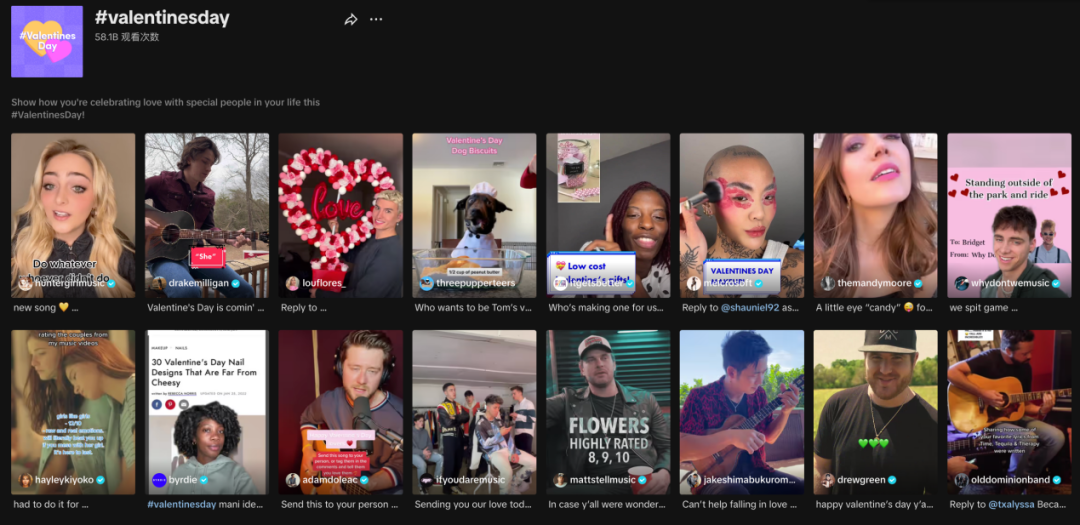Click drewgreen's profile avatar

(827, 480)
